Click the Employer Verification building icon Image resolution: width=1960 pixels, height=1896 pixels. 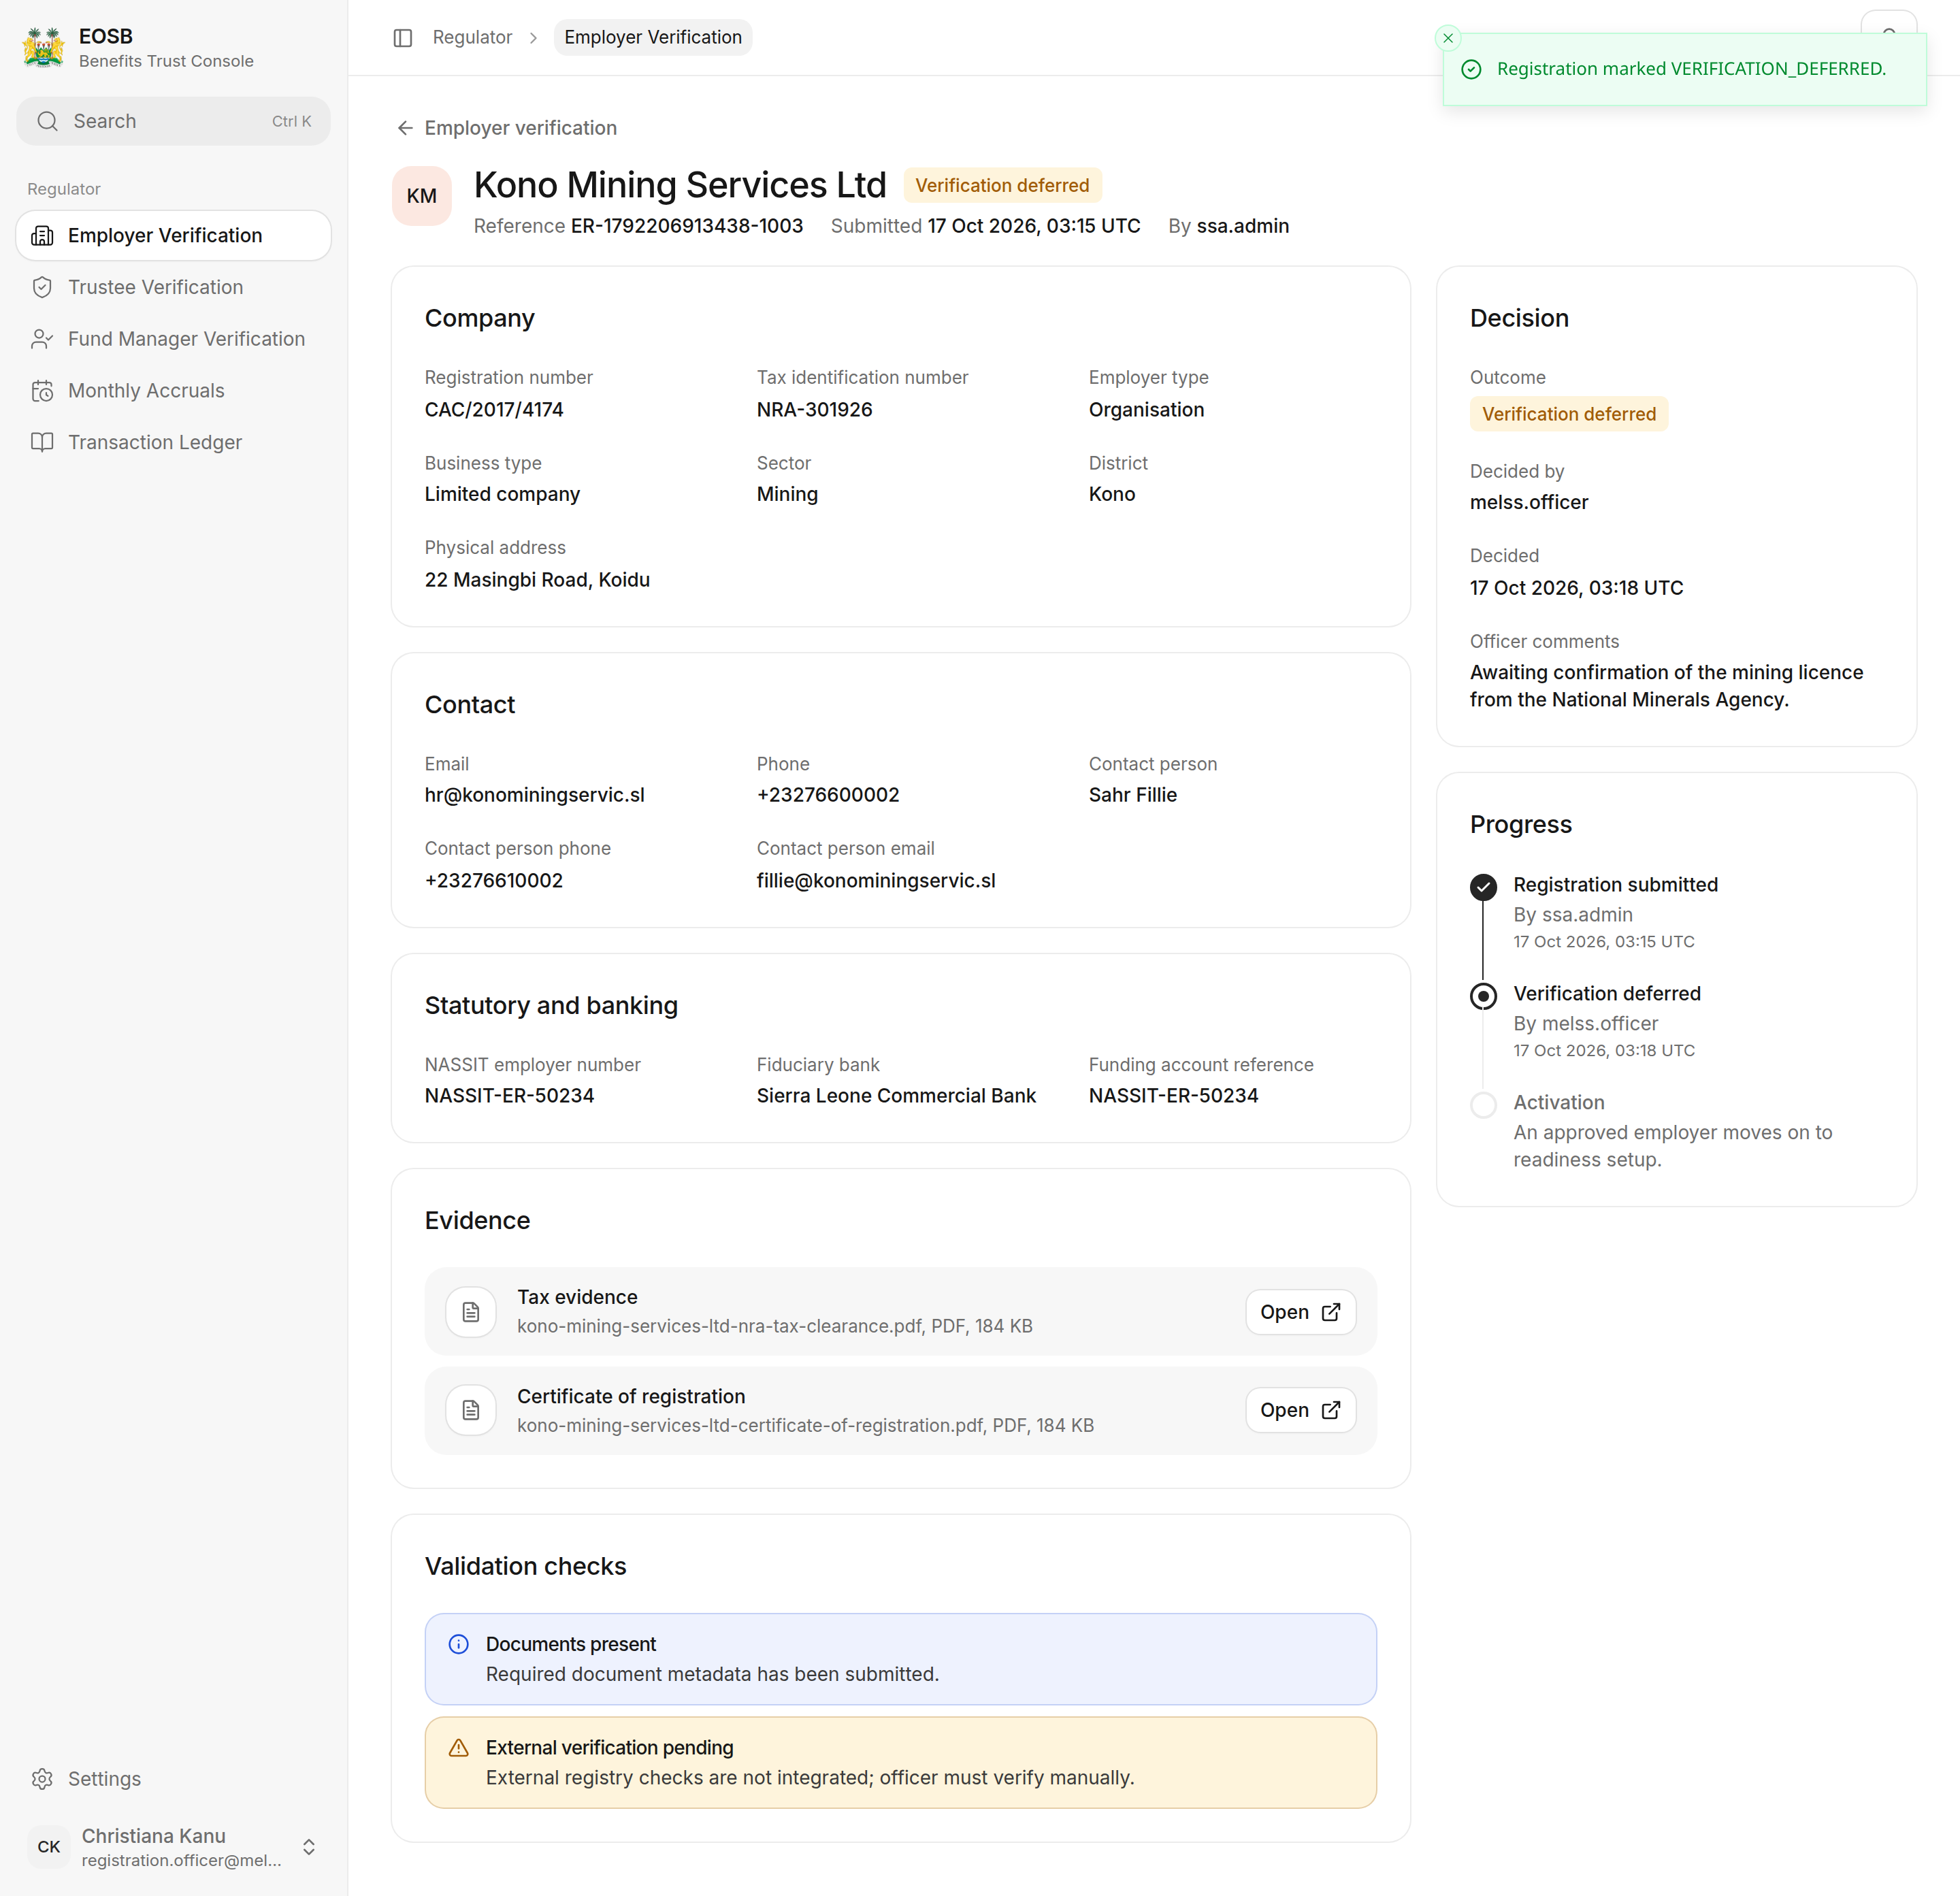point(42,236)
